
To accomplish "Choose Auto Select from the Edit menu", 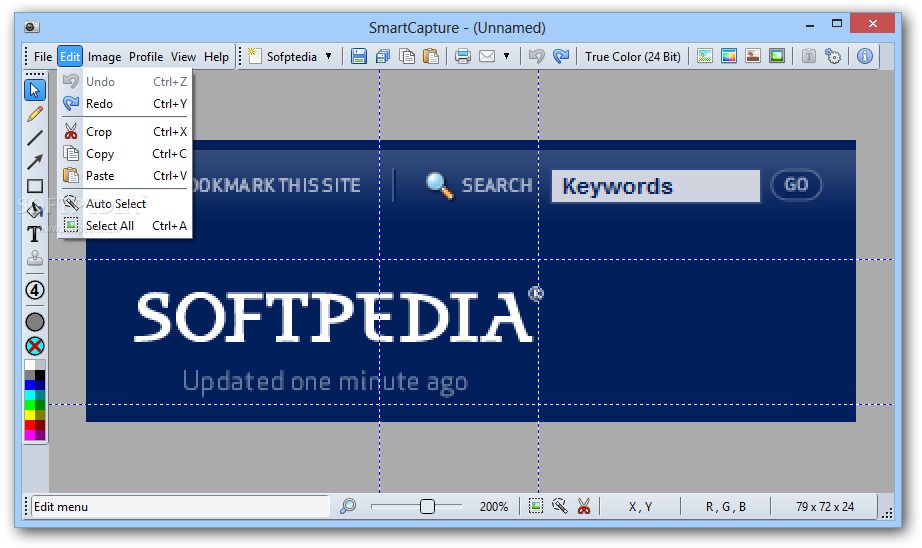I will (x=125, y=203).
